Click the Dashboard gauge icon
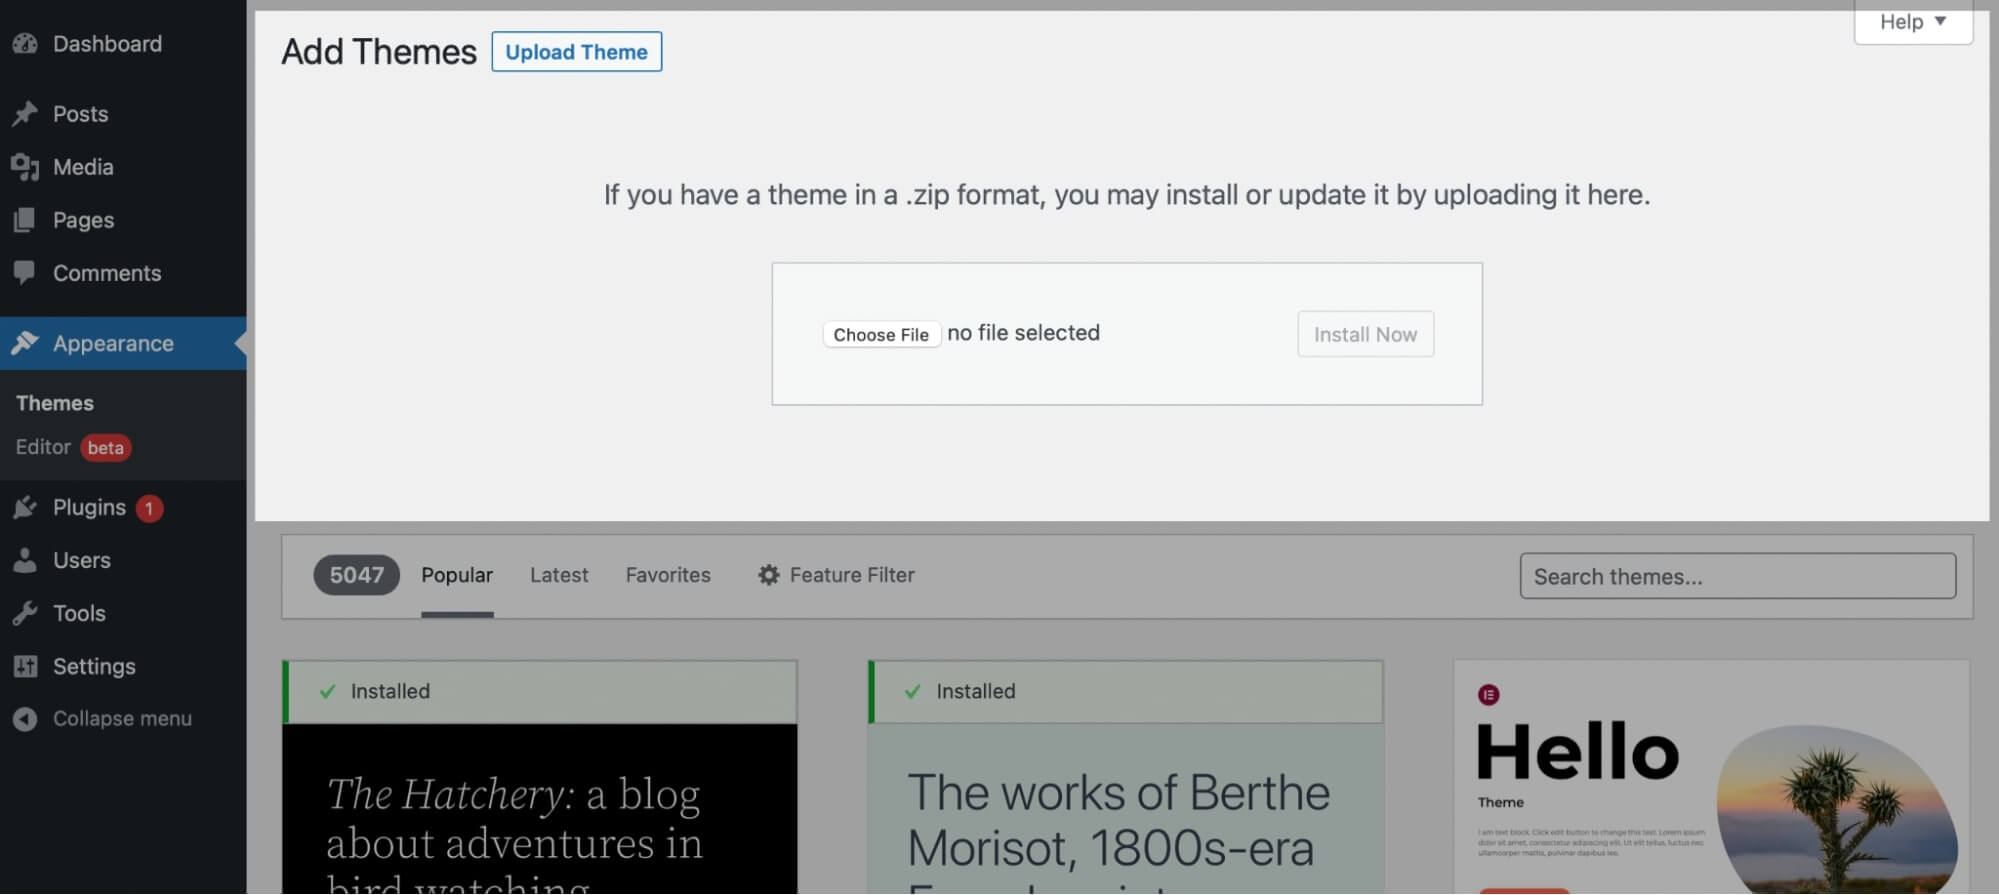1999x895 pixels. [x=25, y=44]
